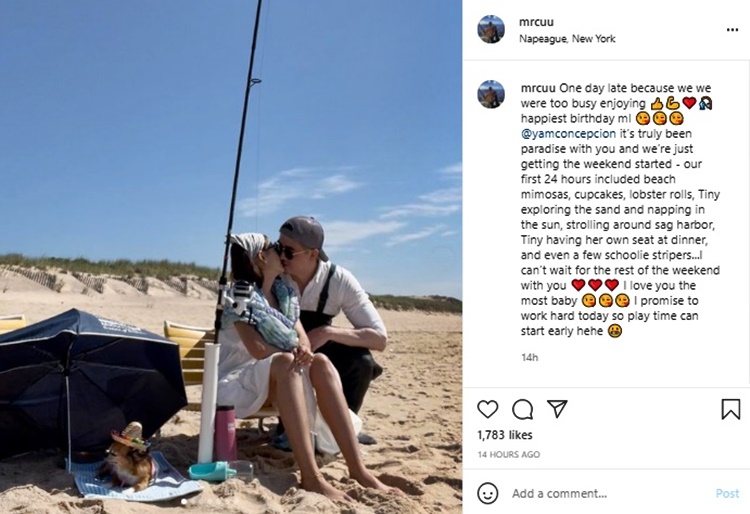Viewport: 750px width, 514px height.
Task: Open comments via speech bubble icon
Action: (522, 409)
